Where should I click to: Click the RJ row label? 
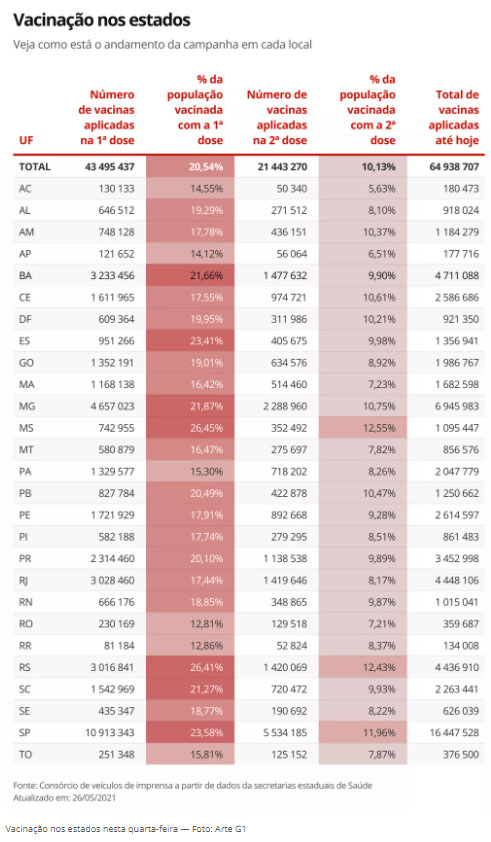(25, 580)
